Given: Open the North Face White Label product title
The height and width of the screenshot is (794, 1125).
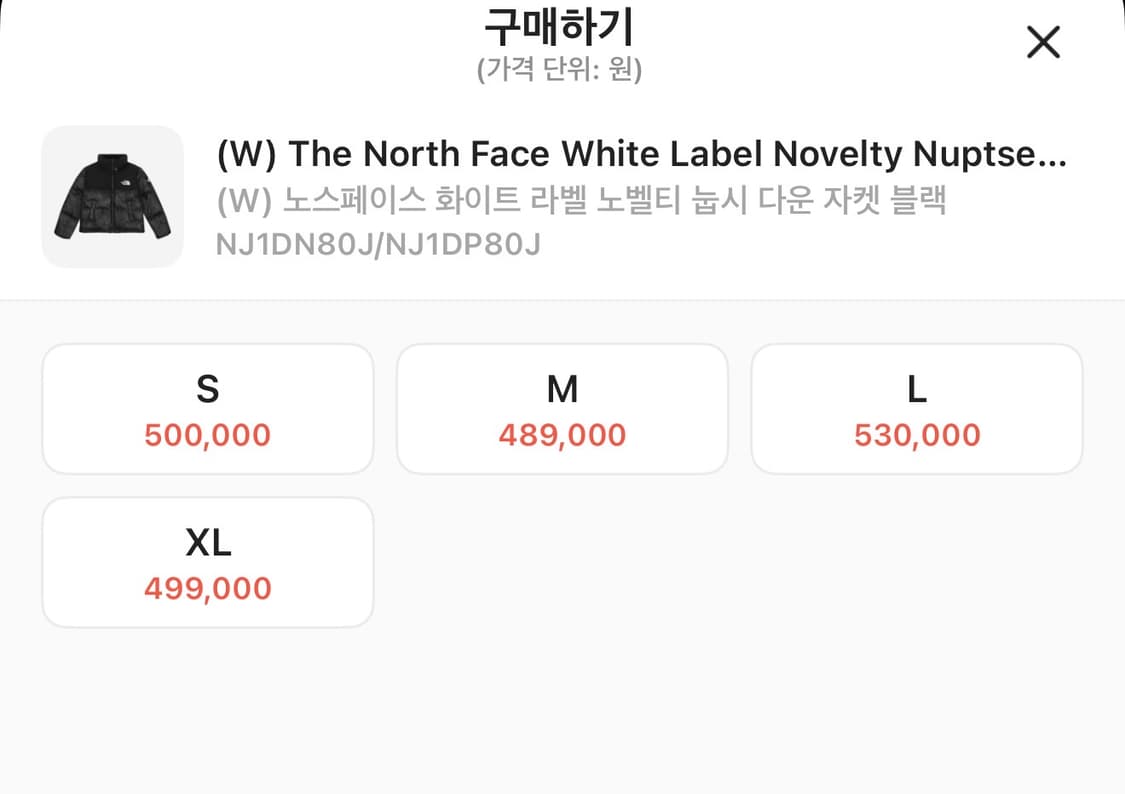Looking at the screenshot, I should [641, 155].
